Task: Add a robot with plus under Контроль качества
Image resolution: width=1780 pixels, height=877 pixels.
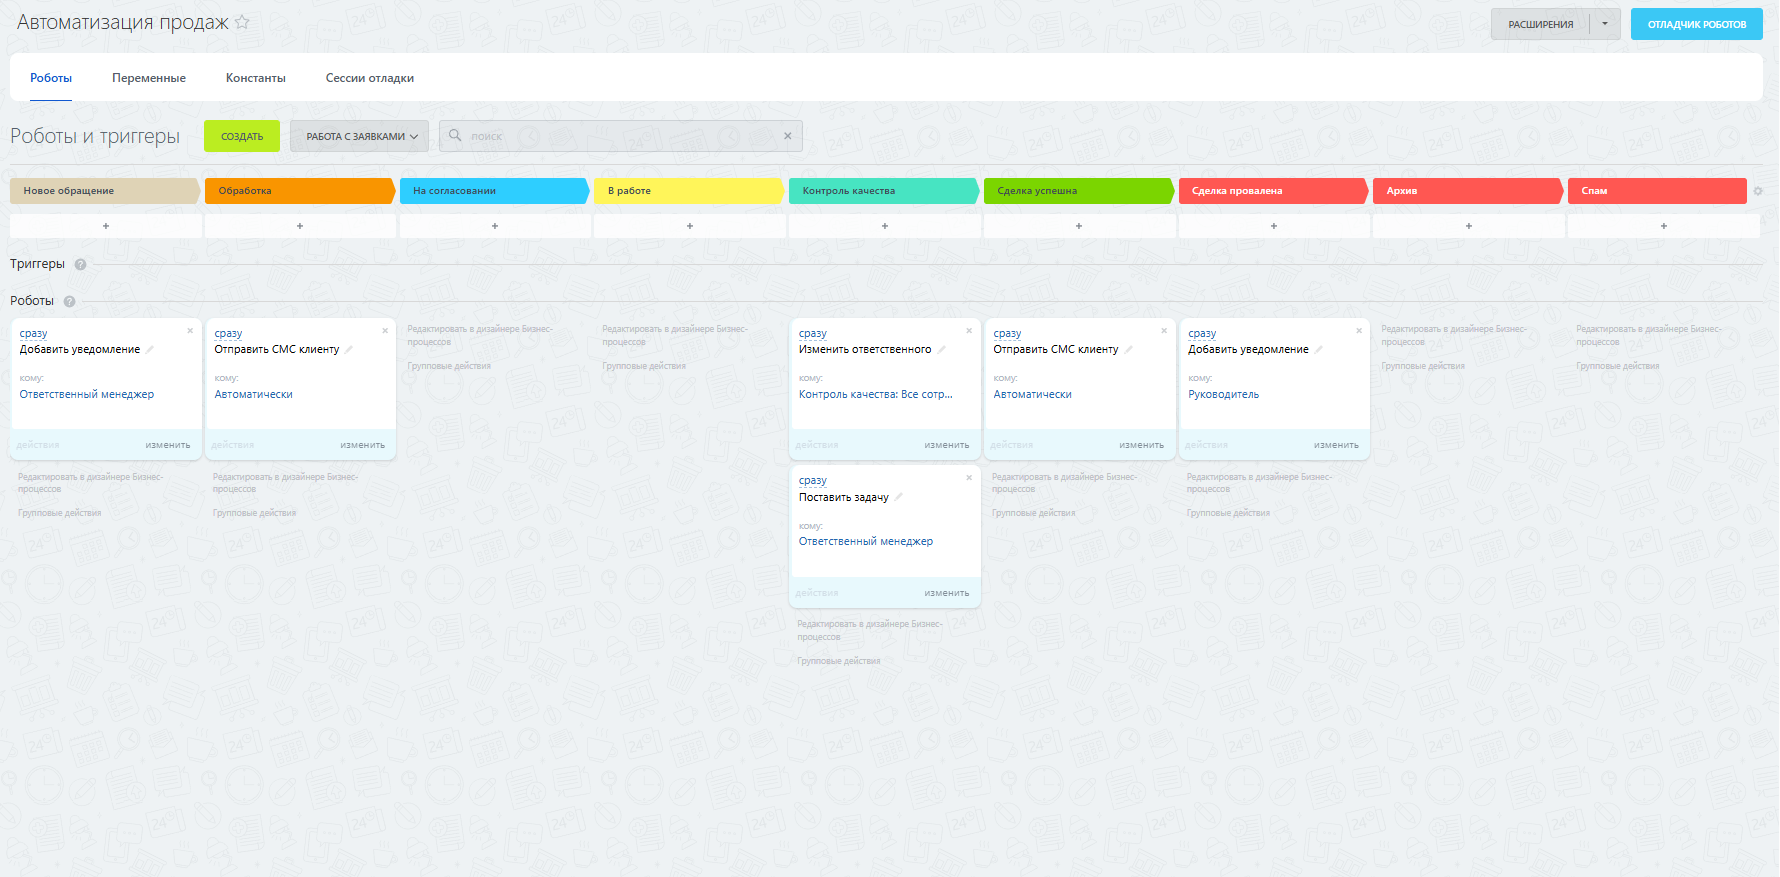Action: tap(885, 226)
